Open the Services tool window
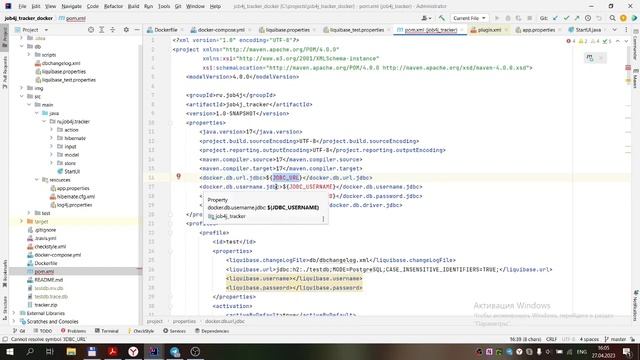 point(175,331)
